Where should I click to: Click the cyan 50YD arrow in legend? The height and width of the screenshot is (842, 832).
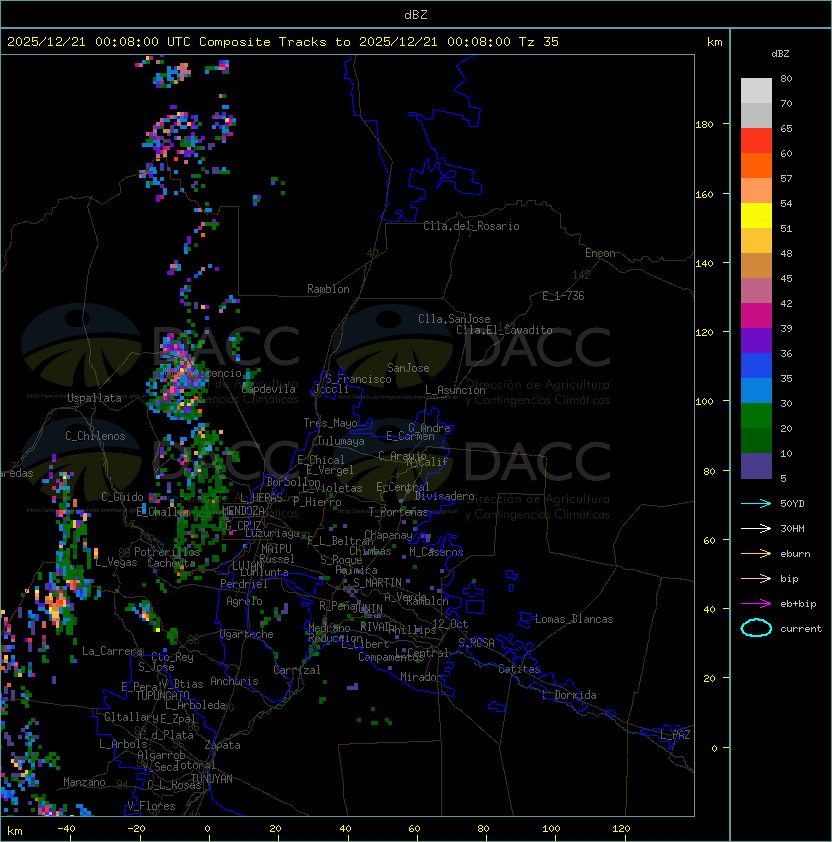(x=756, y=504)
